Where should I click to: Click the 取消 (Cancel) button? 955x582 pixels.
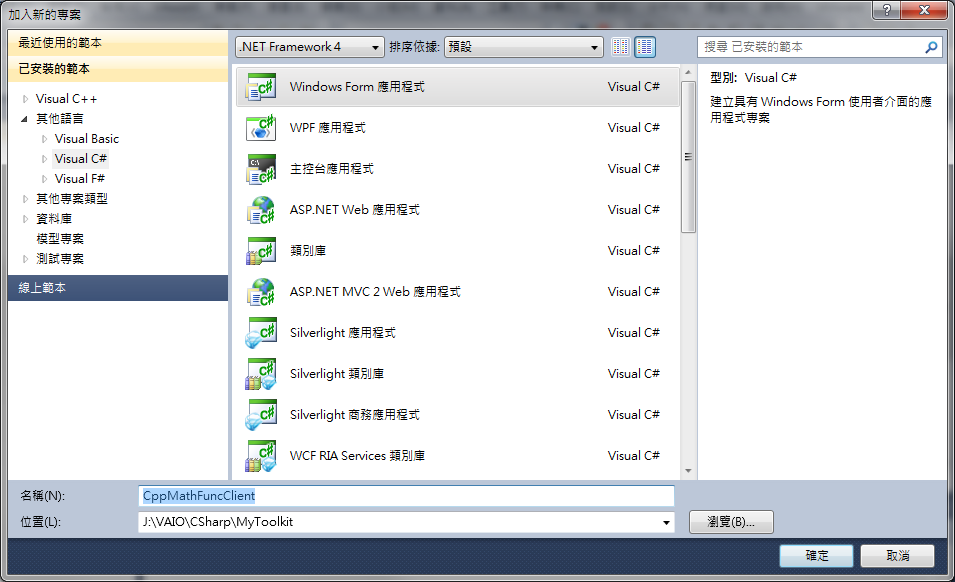(x=898, y=556)
